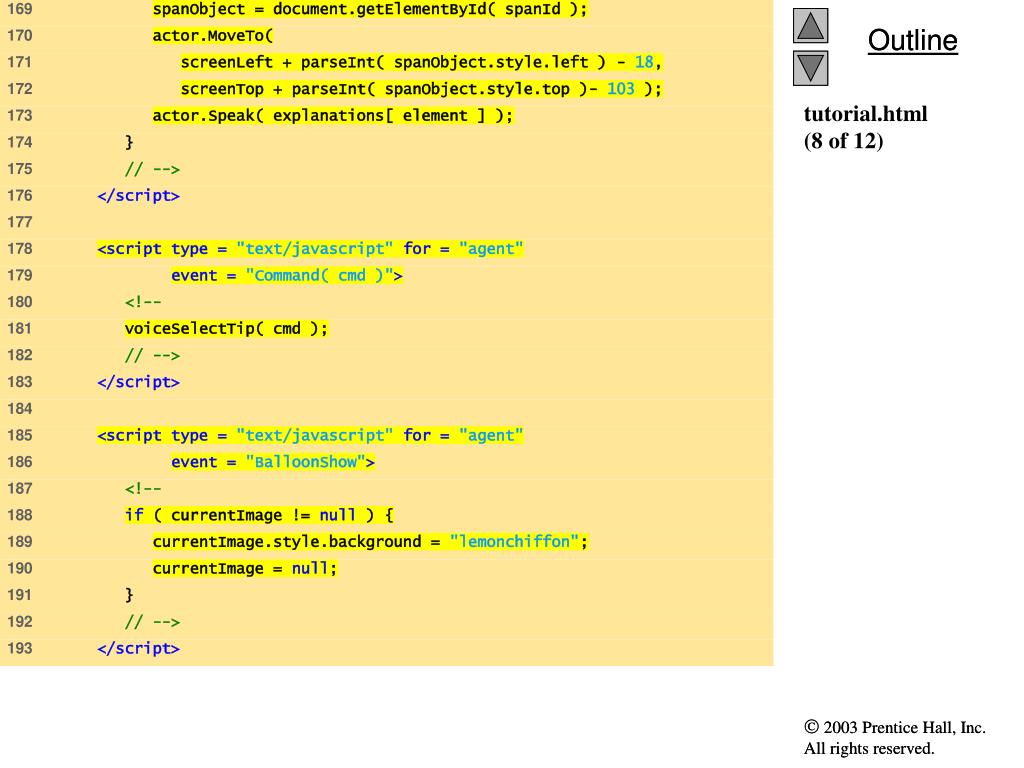Click the closing brace on line 191

129,595
